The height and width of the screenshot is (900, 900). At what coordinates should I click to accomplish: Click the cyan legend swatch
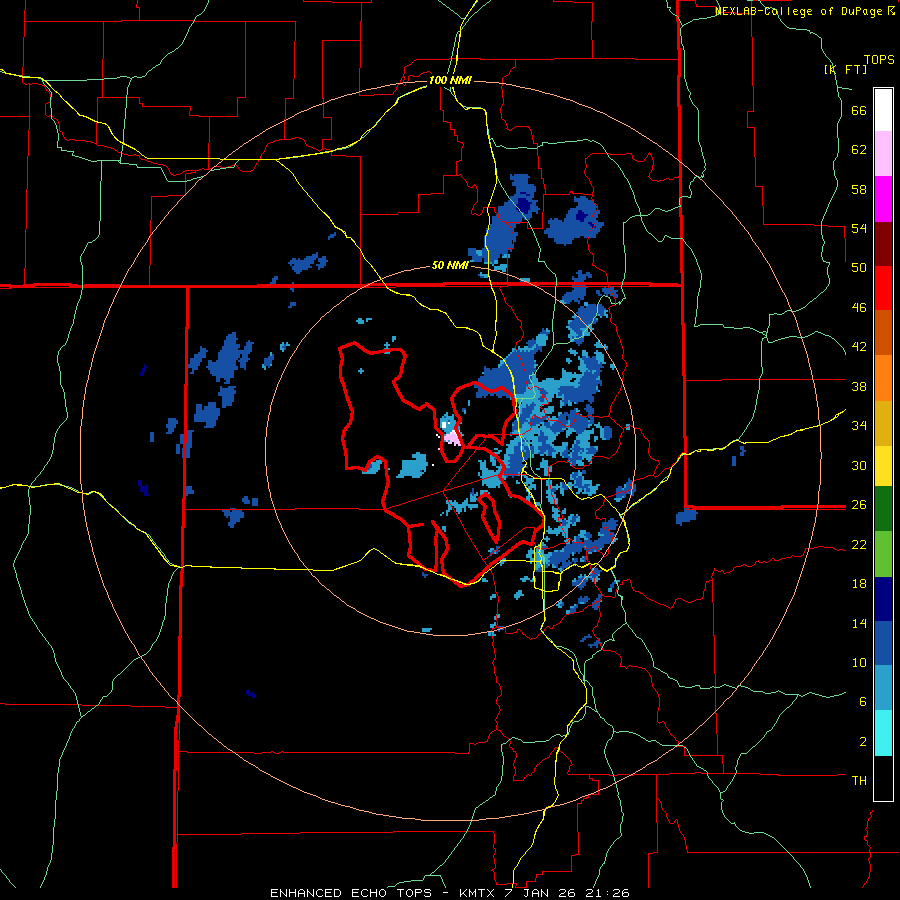tap(883, 733)
